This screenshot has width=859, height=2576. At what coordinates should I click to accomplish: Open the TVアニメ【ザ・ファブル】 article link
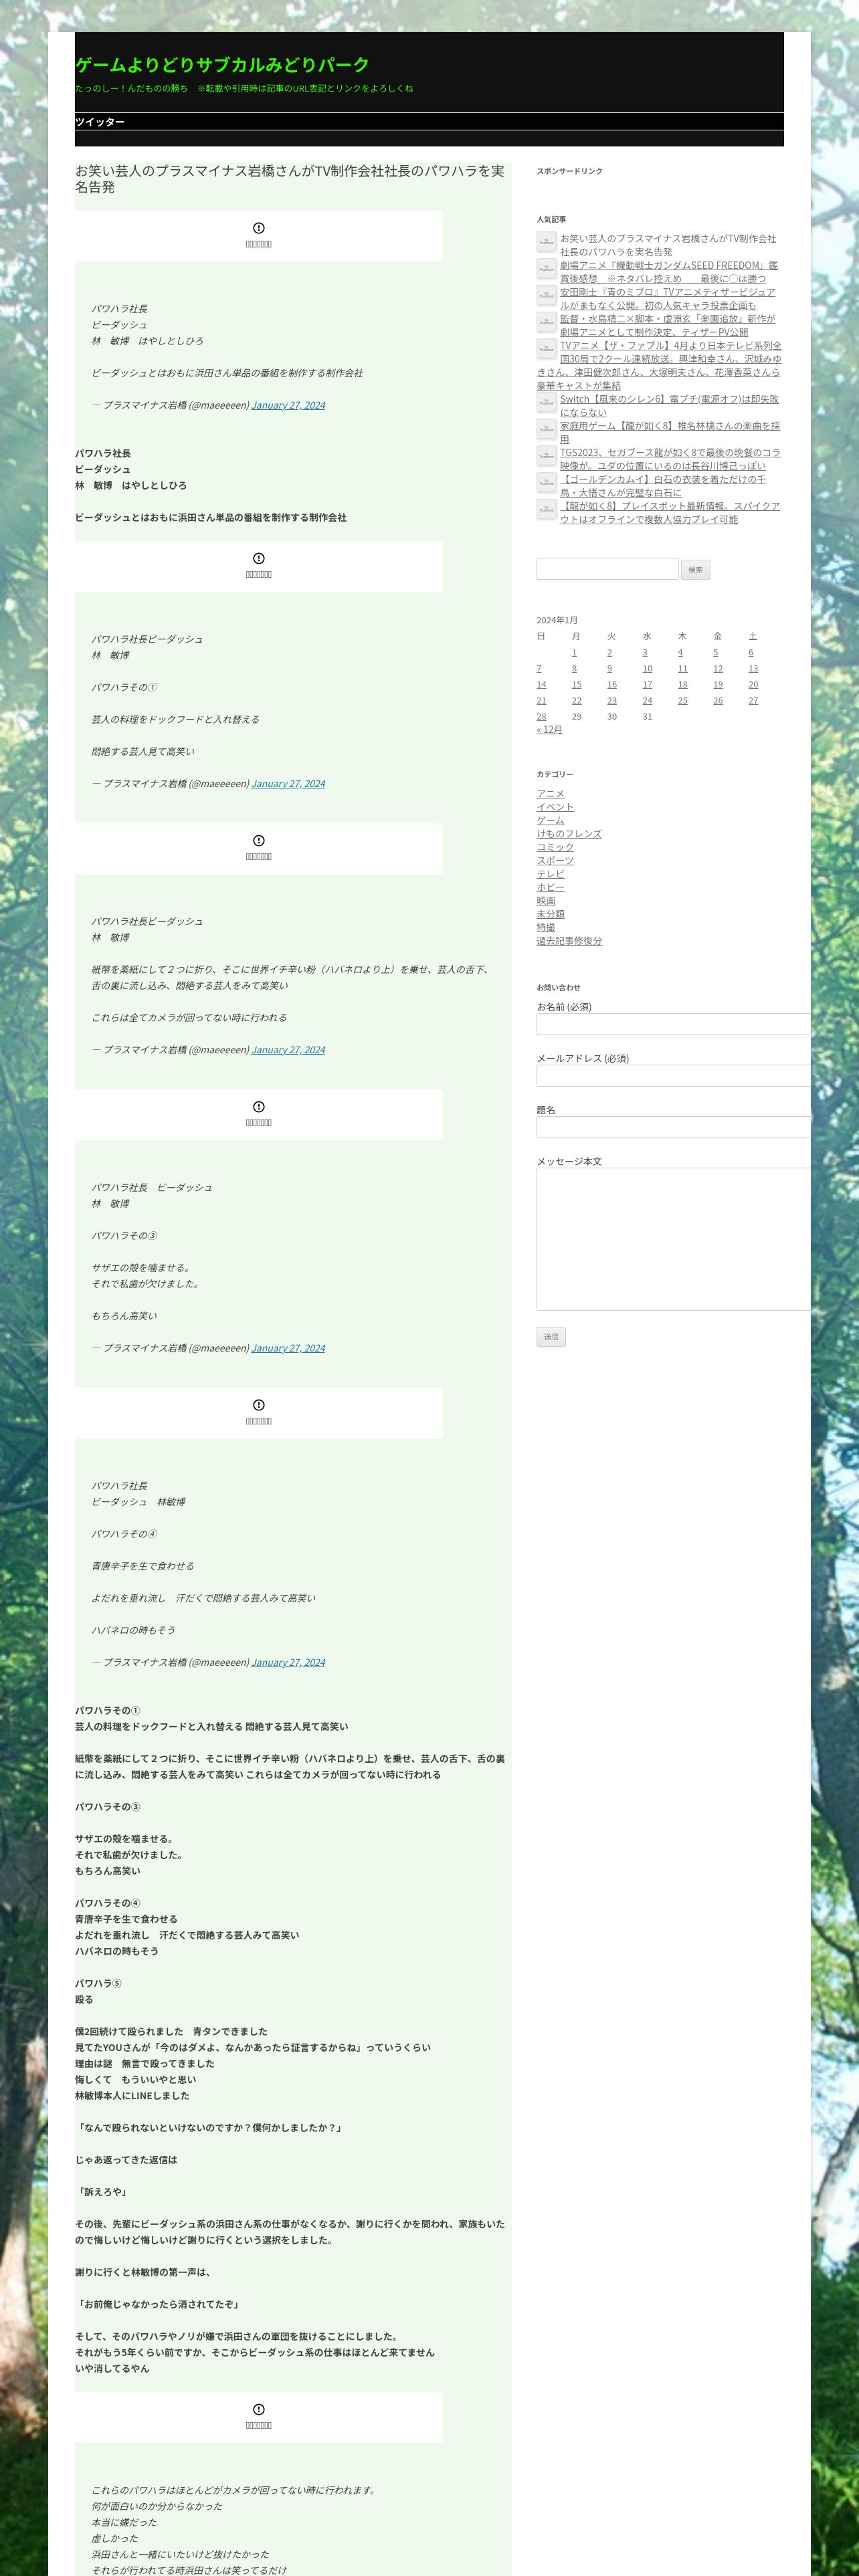[659, 366]
